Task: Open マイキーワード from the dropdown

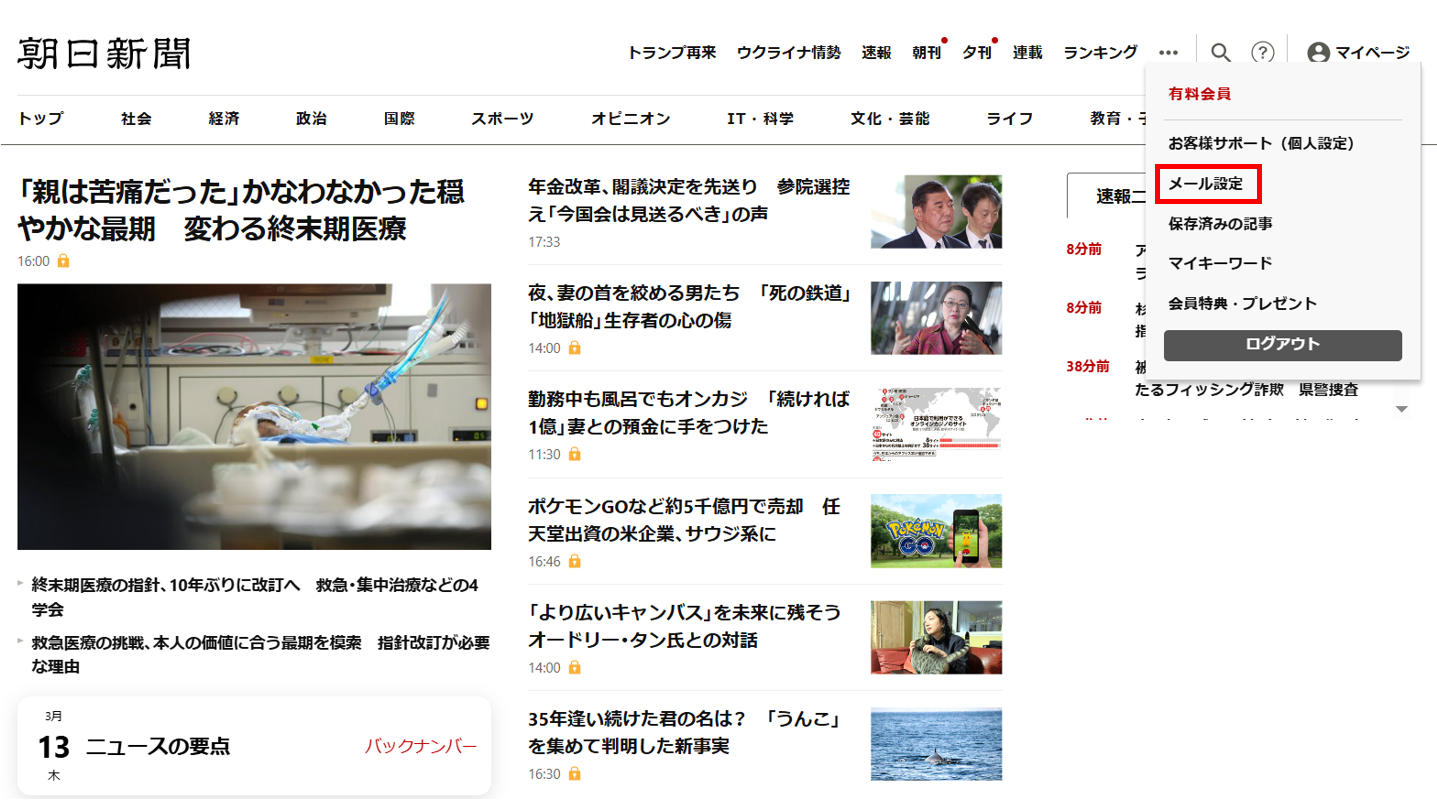Action: [1220, 263]
